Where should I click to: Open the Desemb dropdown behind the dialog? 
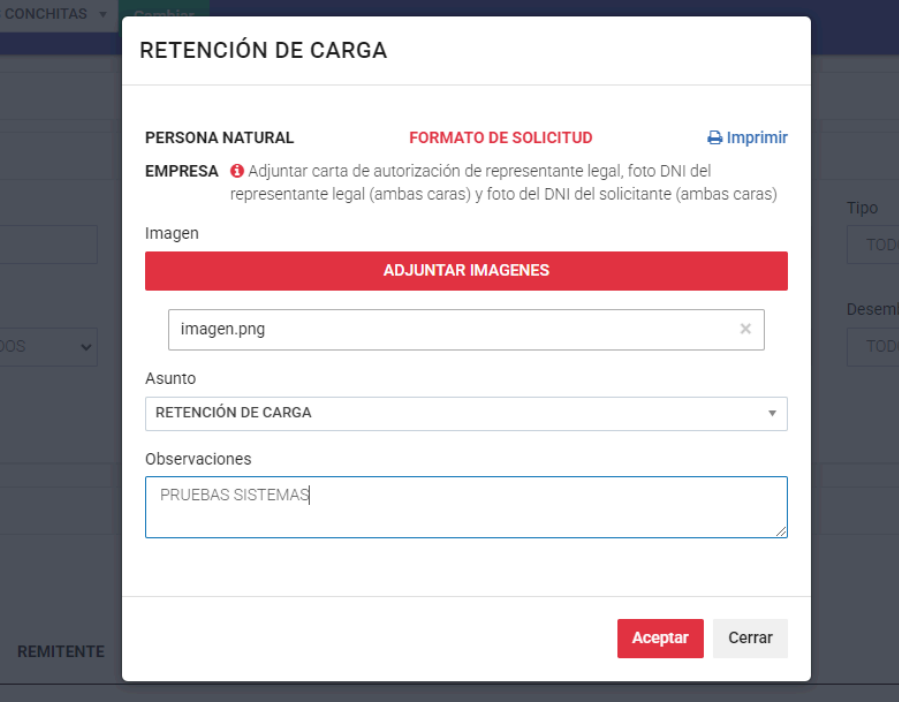coord(873,346)
